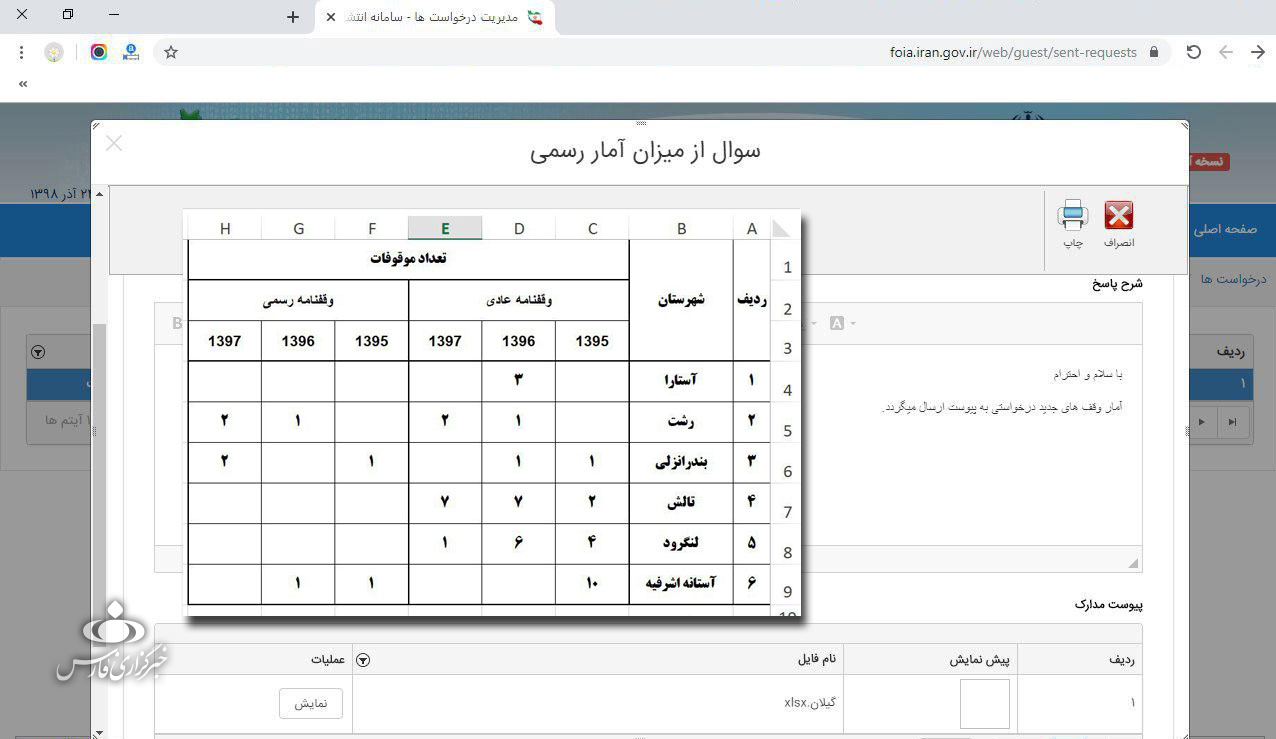
Task: Select spreadsheet row number 9
Action: click(x=787, y=592)
